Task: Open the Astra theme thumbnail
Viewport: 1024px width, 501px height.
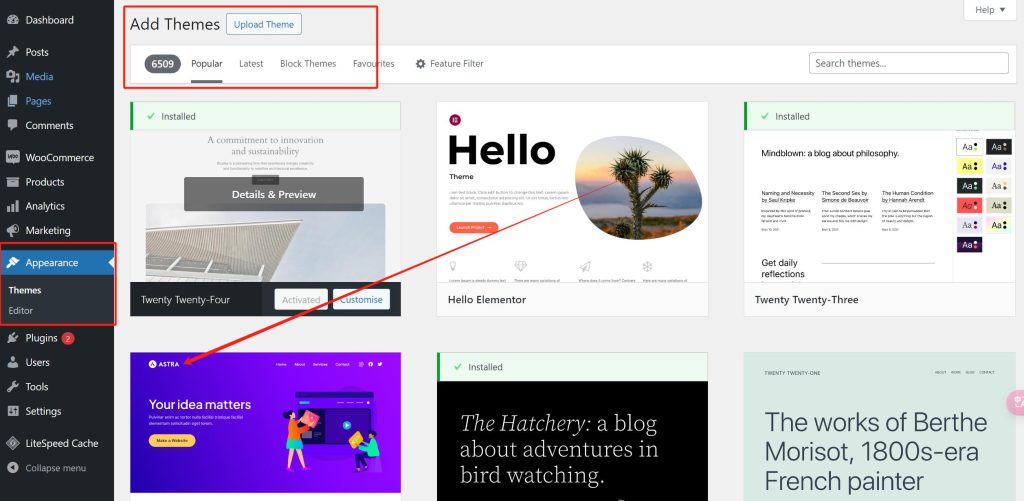Action: click(265, 423)
